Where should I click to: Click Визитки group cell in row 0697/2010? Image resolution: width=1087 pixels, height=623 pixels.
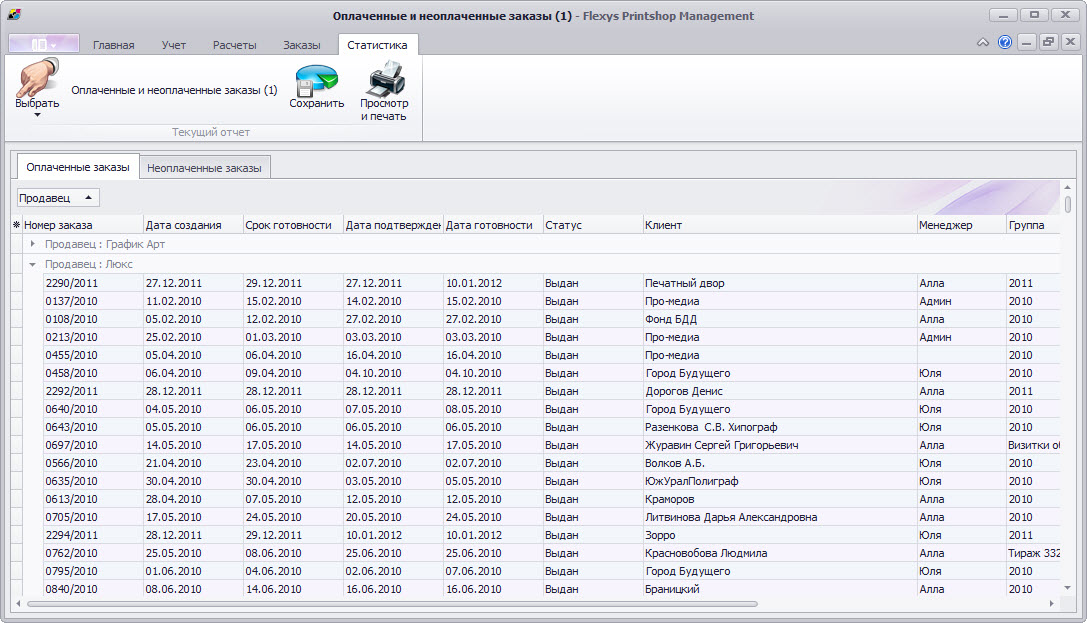click(1034, 445)
